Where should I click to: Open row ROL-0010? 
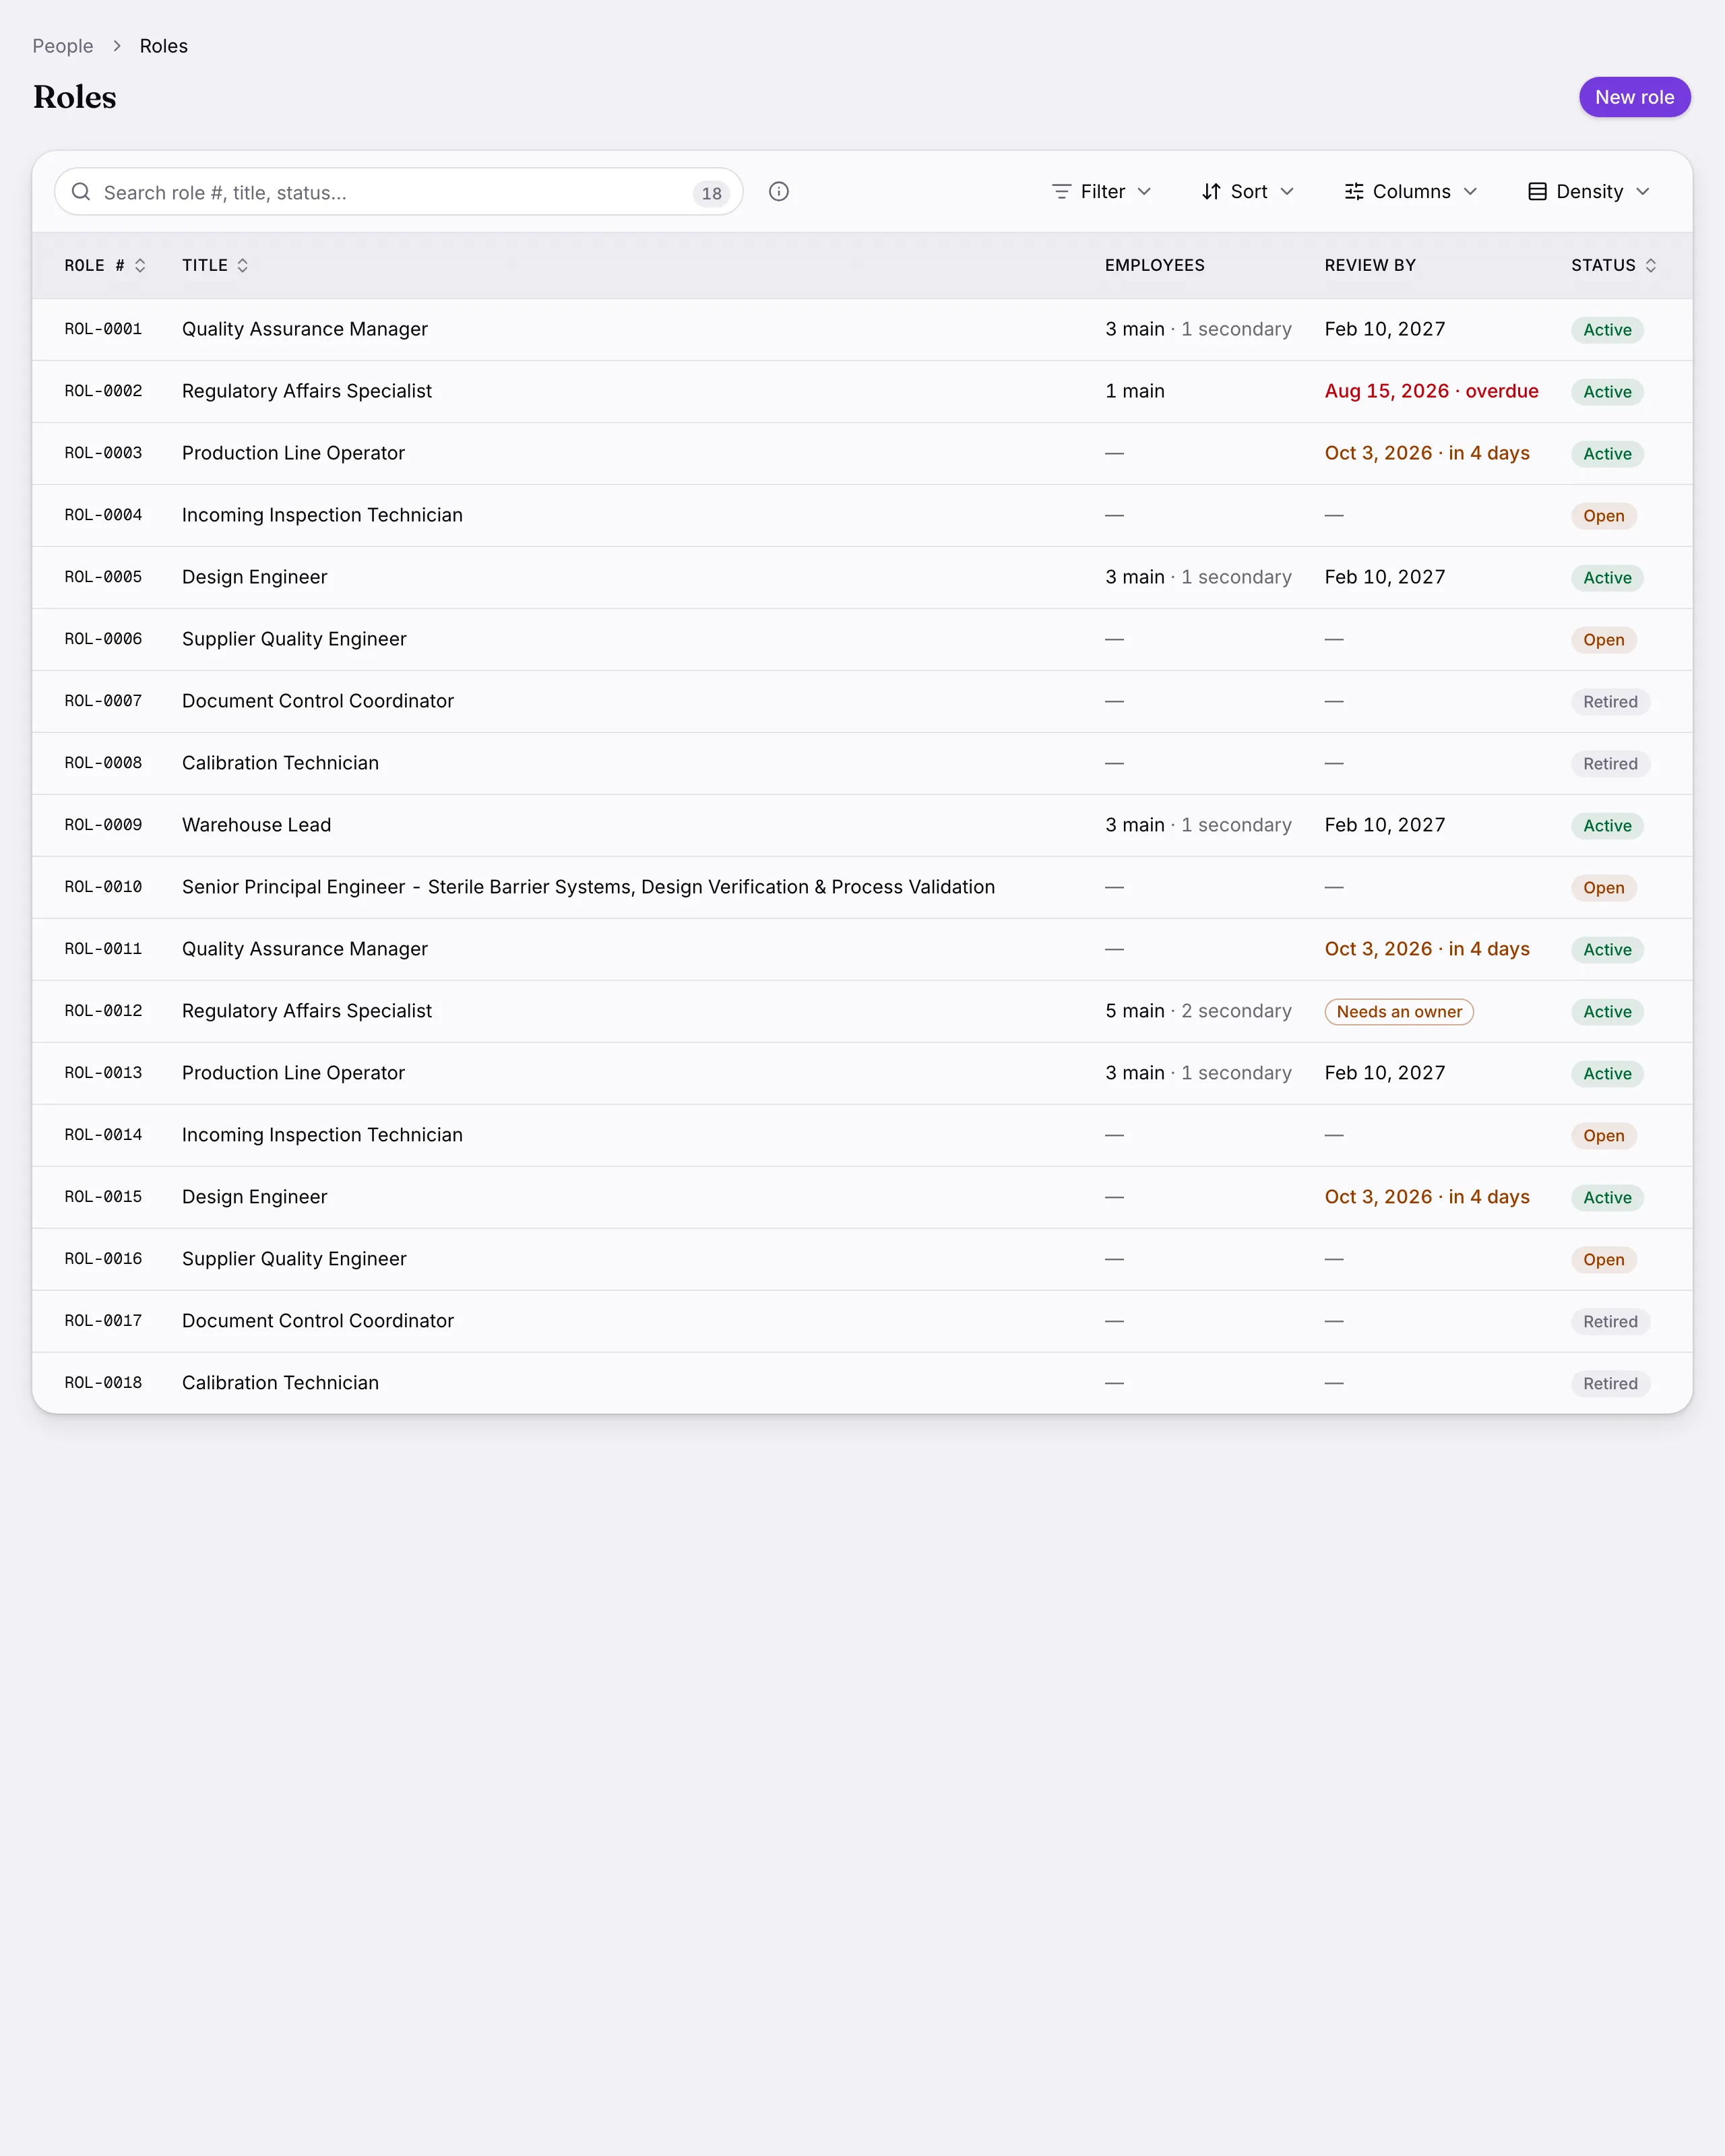tap(862, 888)
